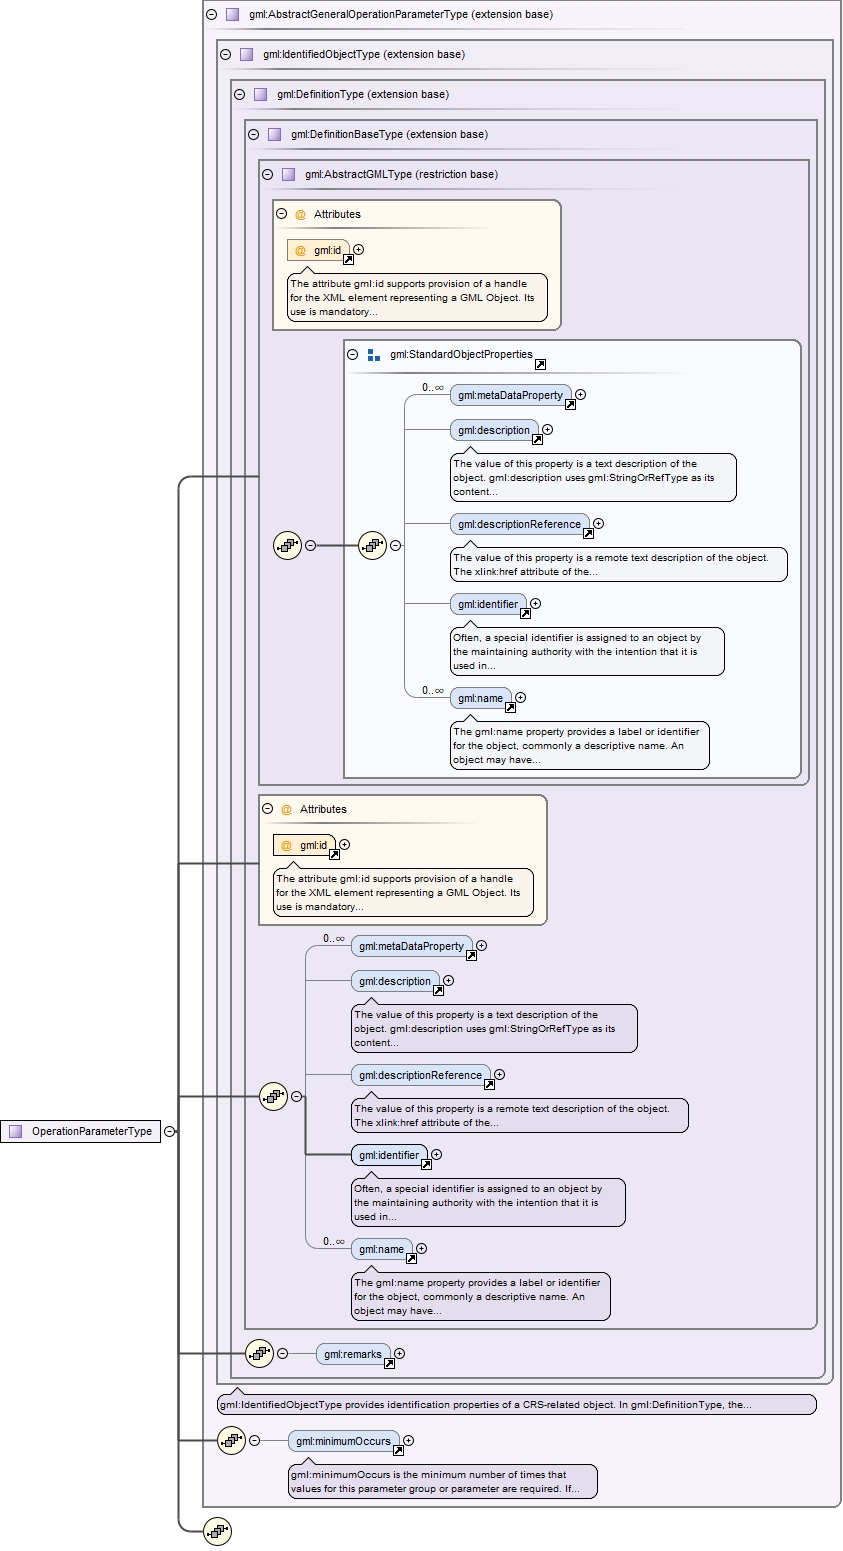Collapse the gml:AbstractGMLType restriction base
The height and width of the screenshot is (1551, 843).
[x=267, y=174]
